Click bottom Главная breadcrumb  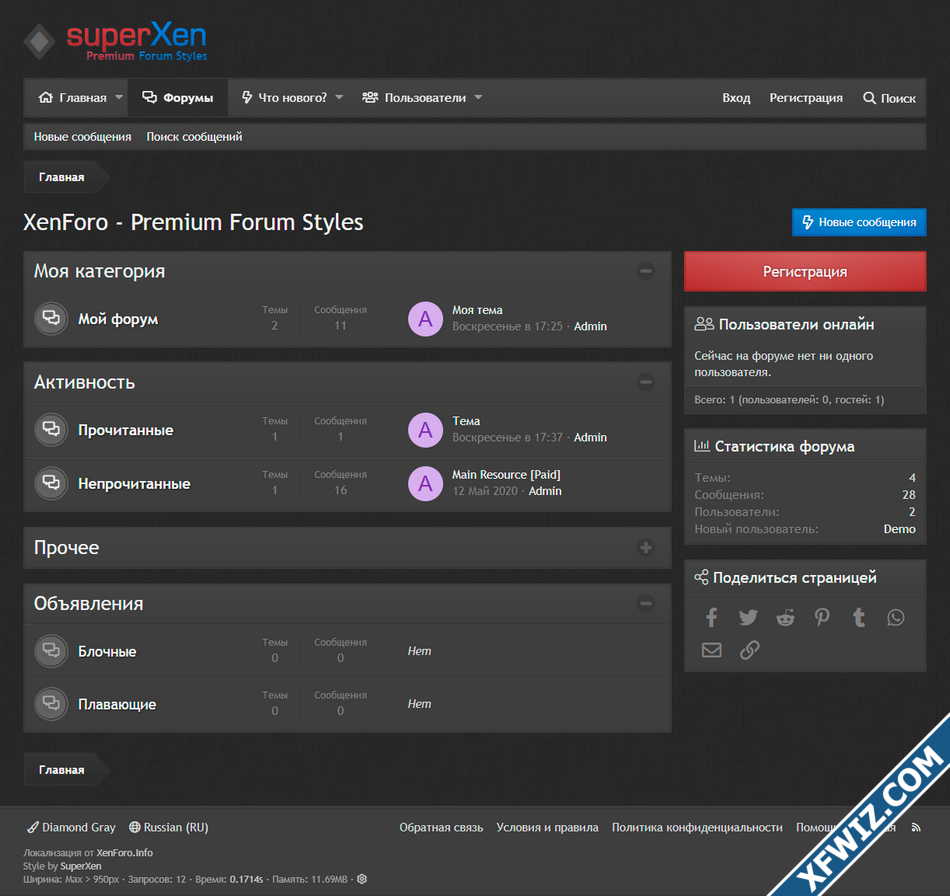tap(61, 770)
